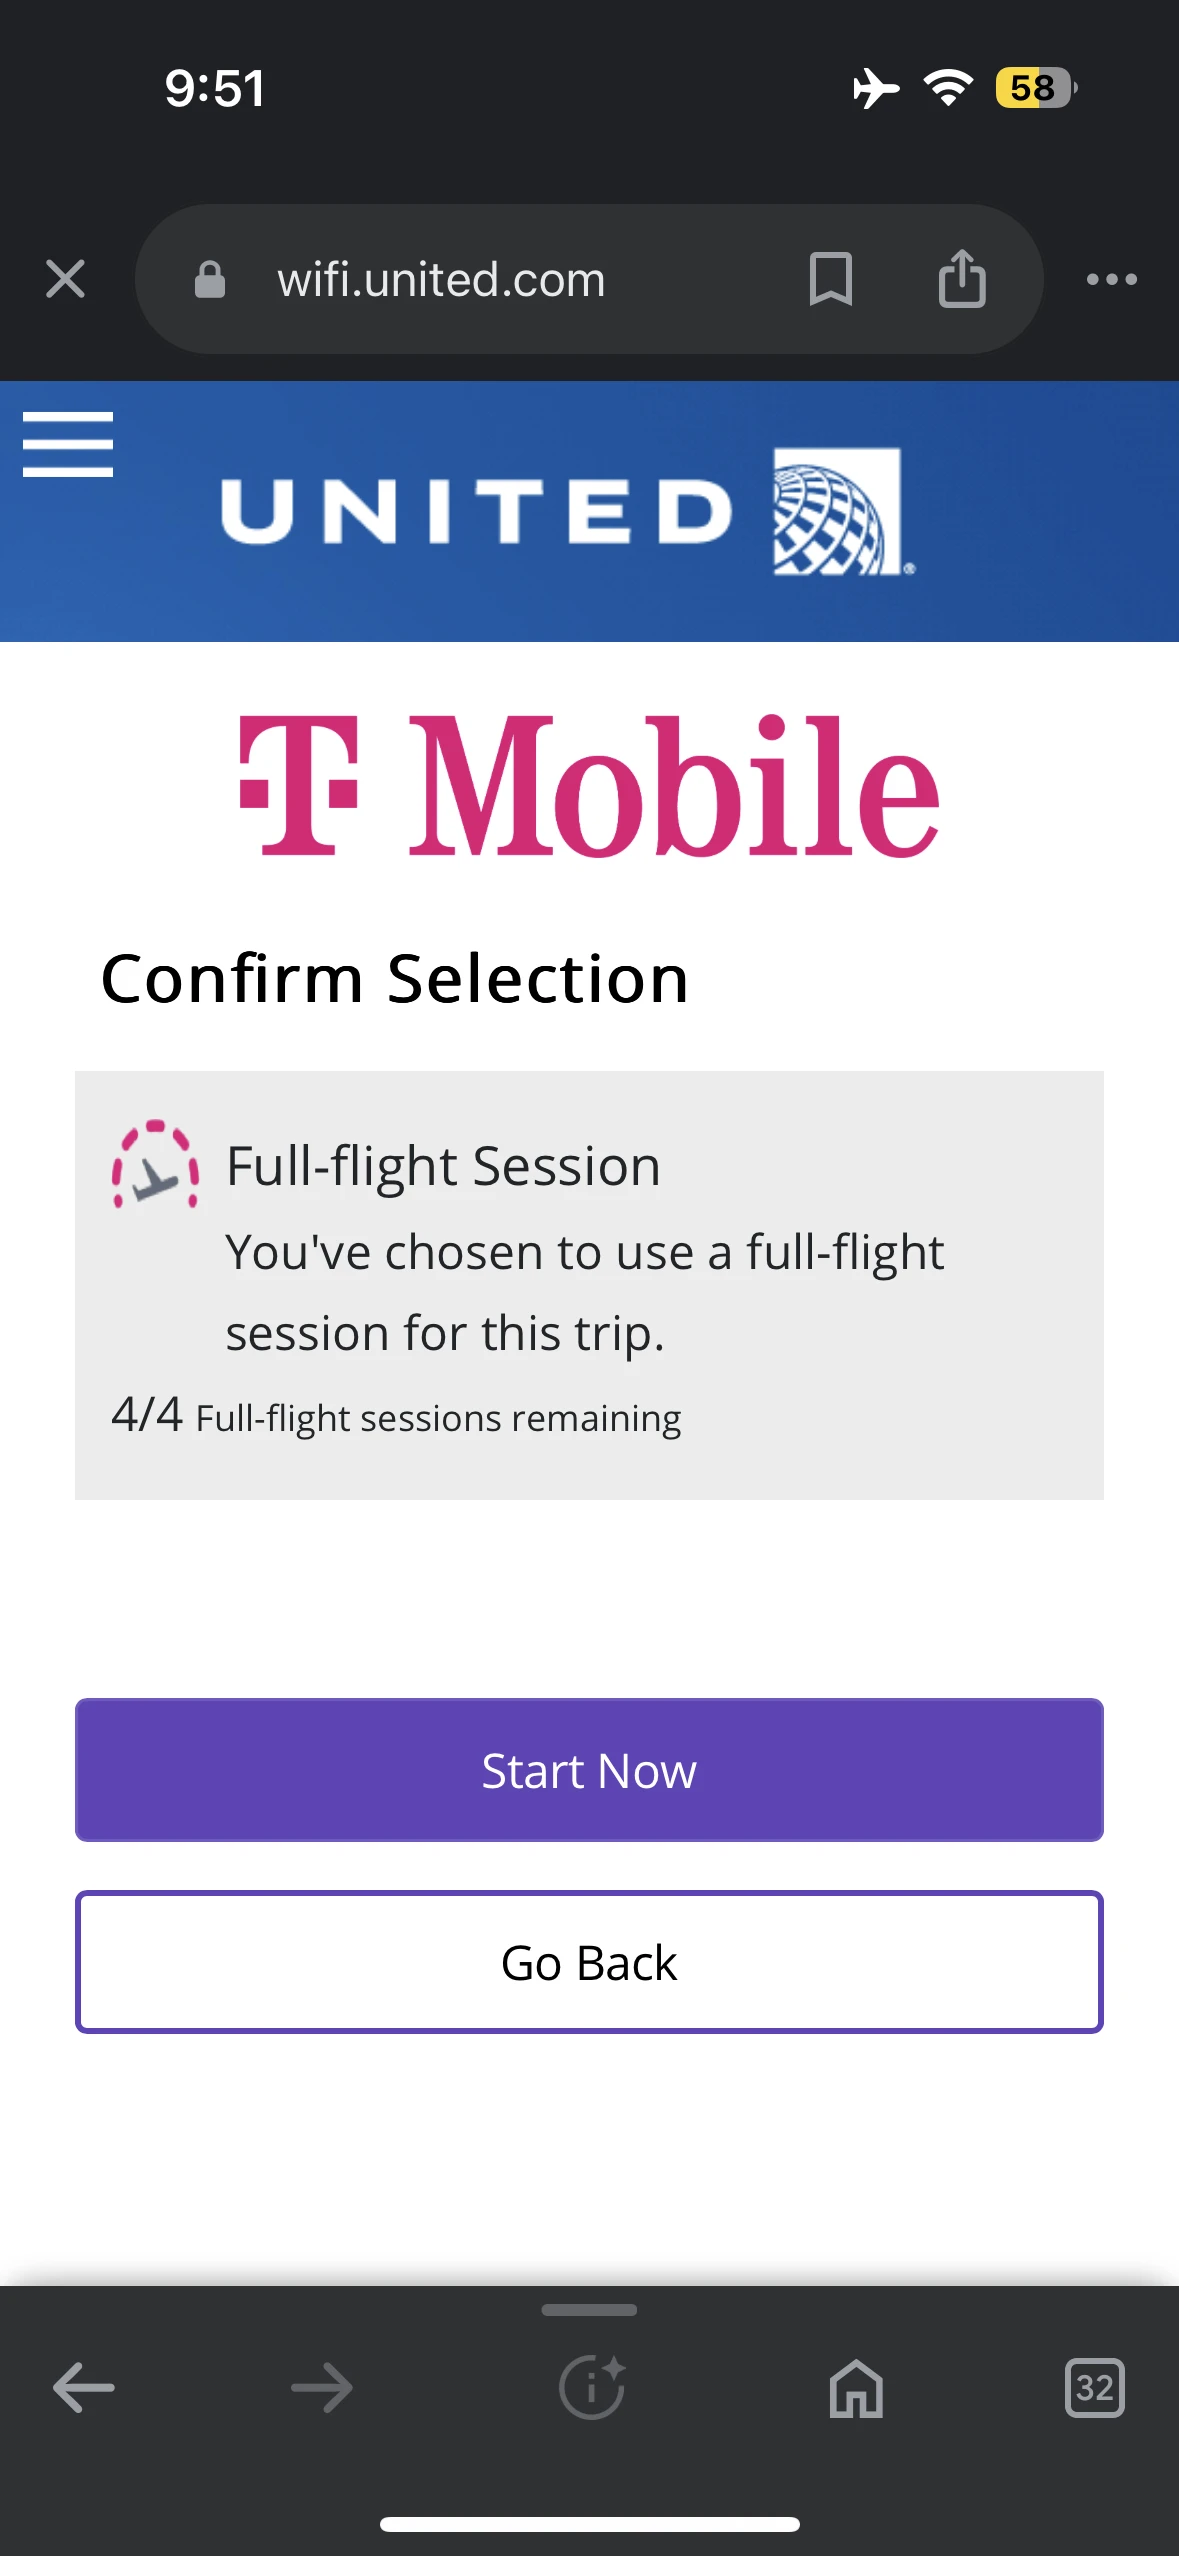Open the hamburger menu on United page
The height and width of the screenshot is (2556, 1179).
[68, 444]
